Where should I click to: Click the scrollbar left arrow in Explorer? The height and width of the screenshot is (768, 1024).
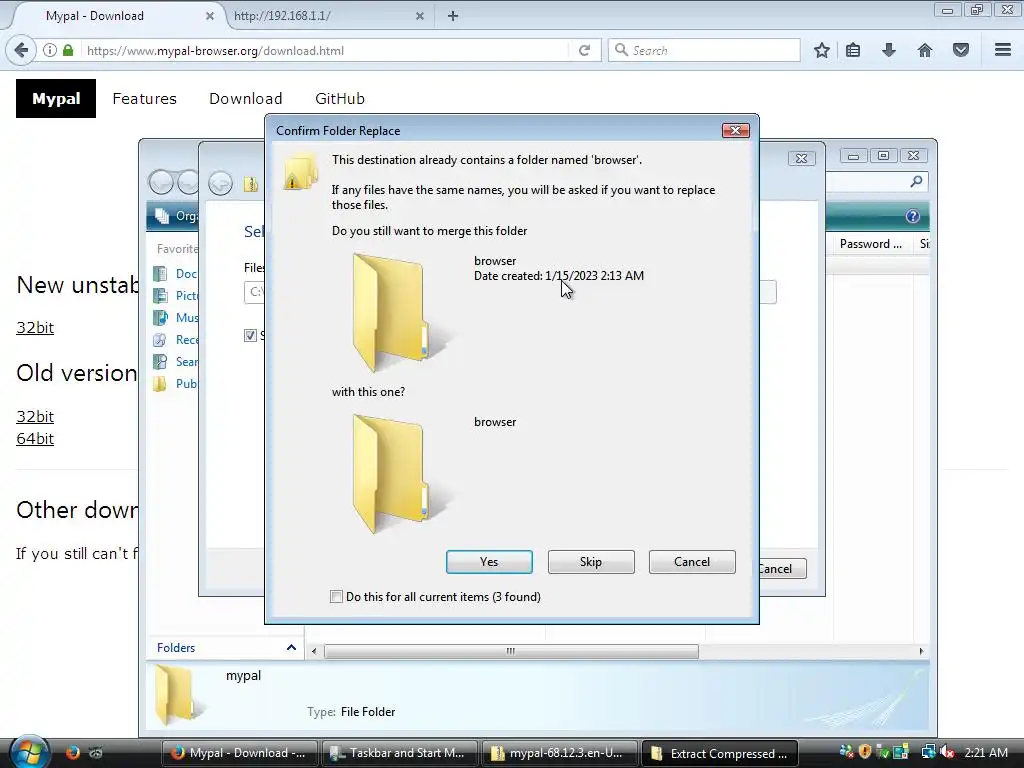[314, 651]
